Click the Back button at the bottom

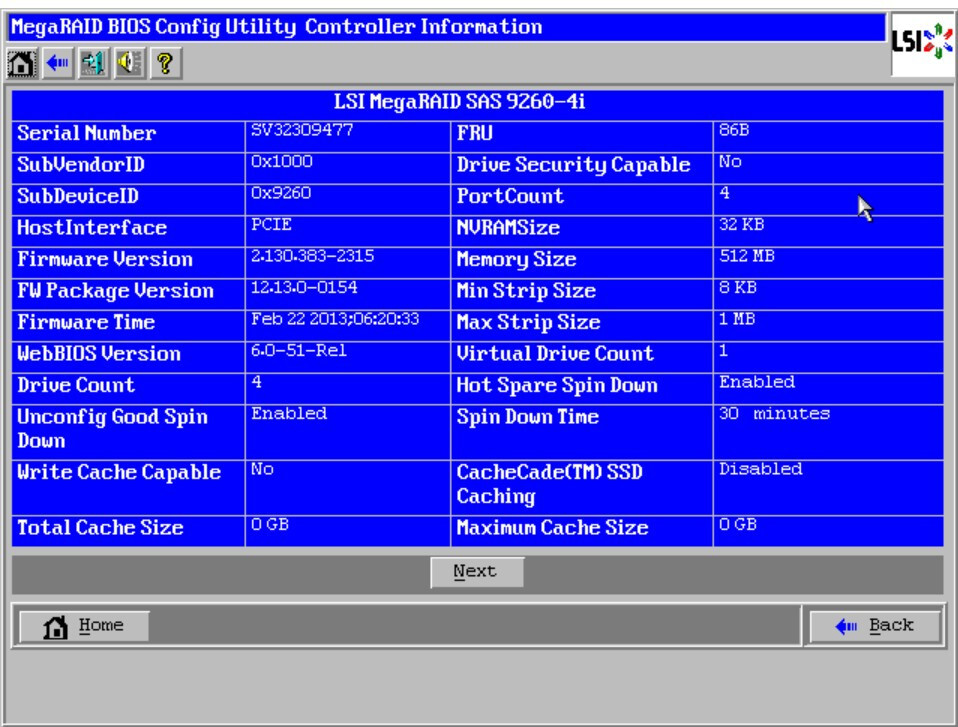click(875, 626)
